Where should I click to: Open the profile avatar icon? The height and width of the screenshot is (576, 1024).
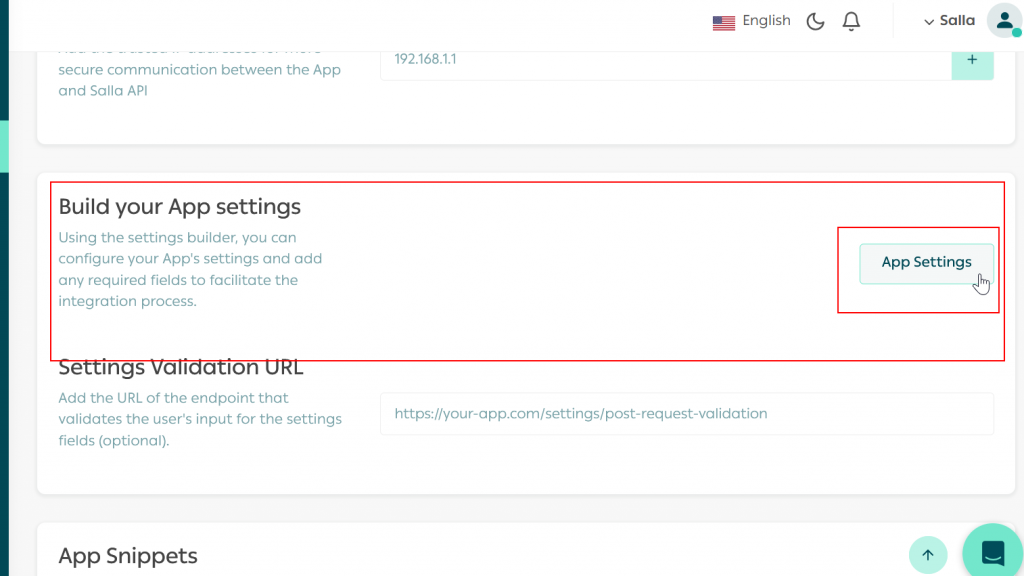(x=1004, y=20)
